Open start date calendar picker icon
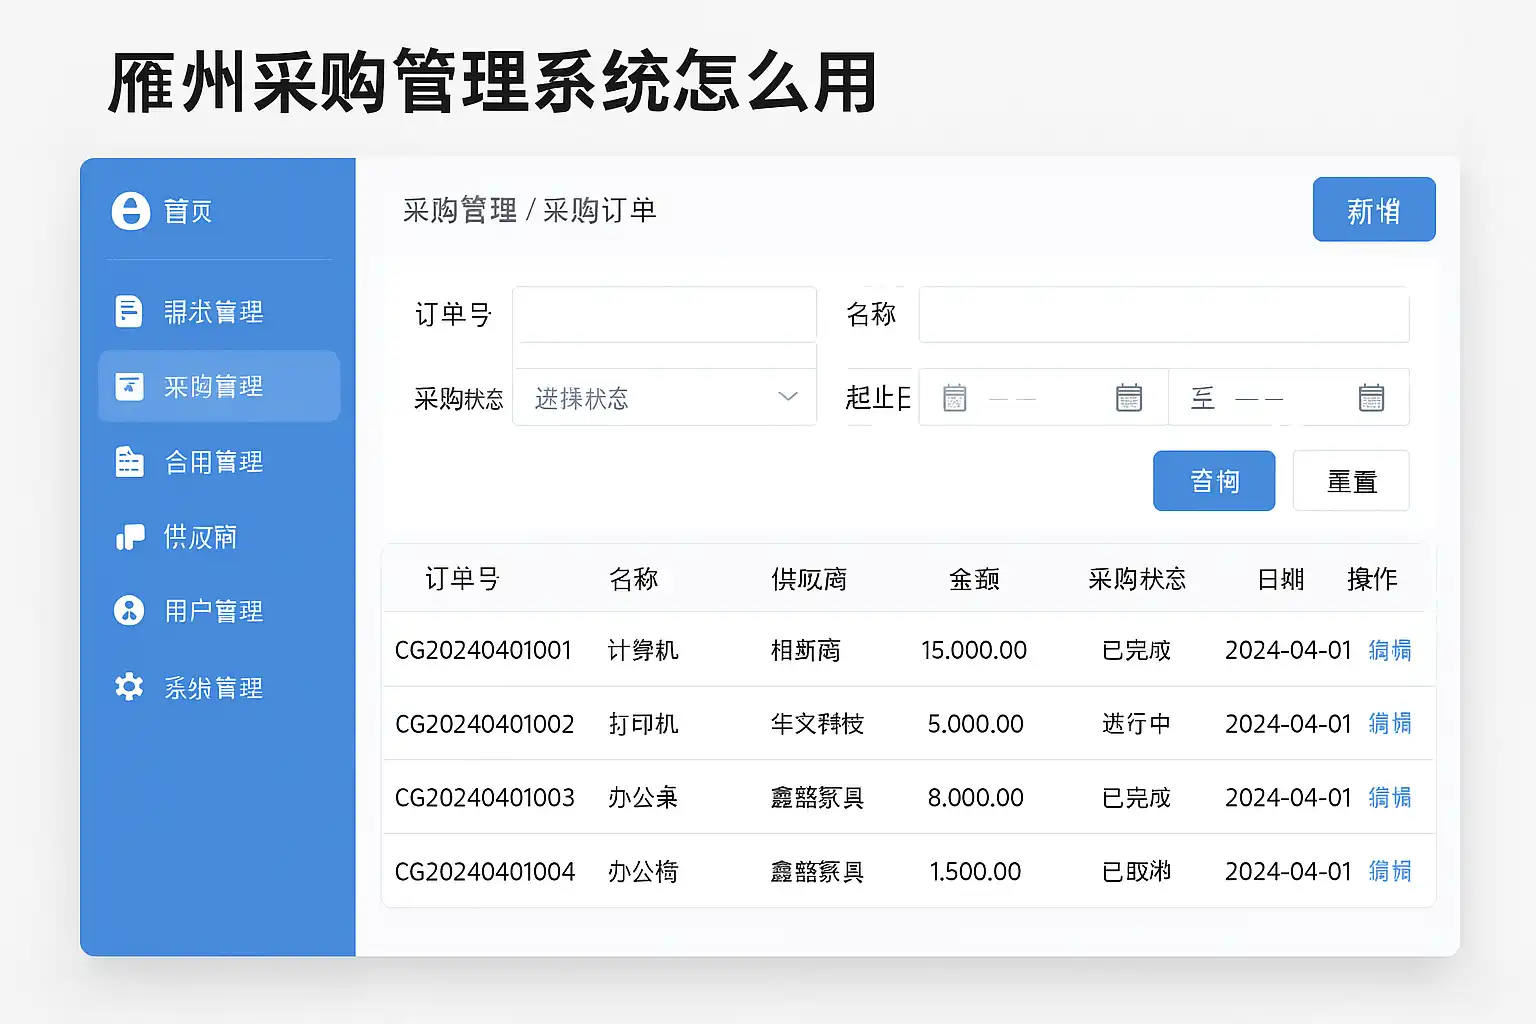Screen dimensions: 1536x1024 1129,398
